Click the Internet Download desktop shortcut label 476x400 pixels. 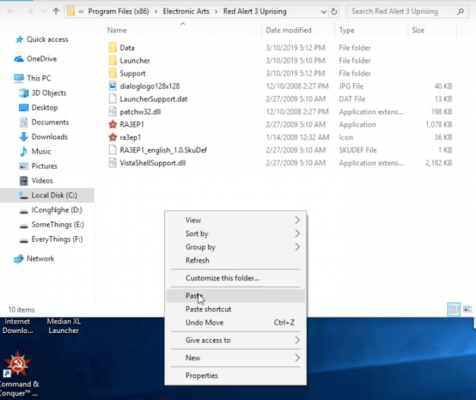pos(17,326)
